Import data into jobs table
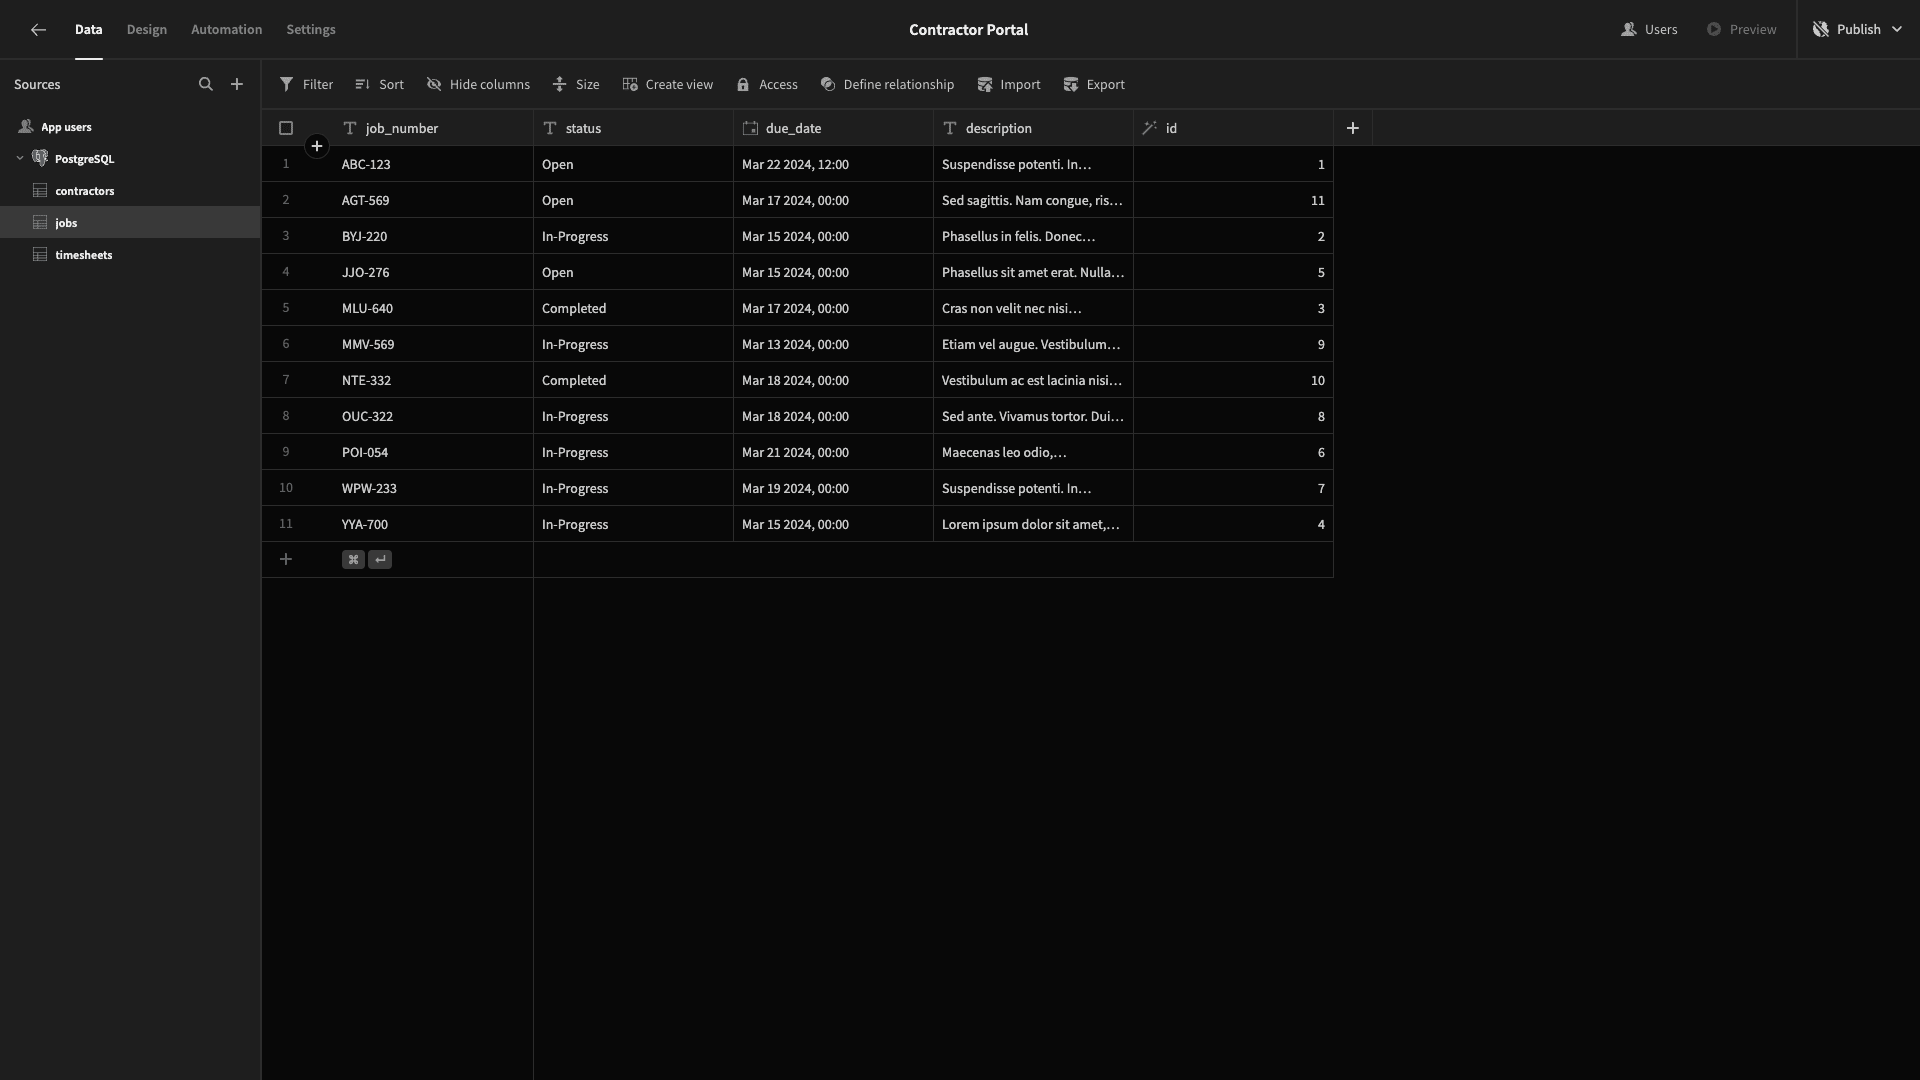The image size is (1920, 1080). [x=1009, y=85]
